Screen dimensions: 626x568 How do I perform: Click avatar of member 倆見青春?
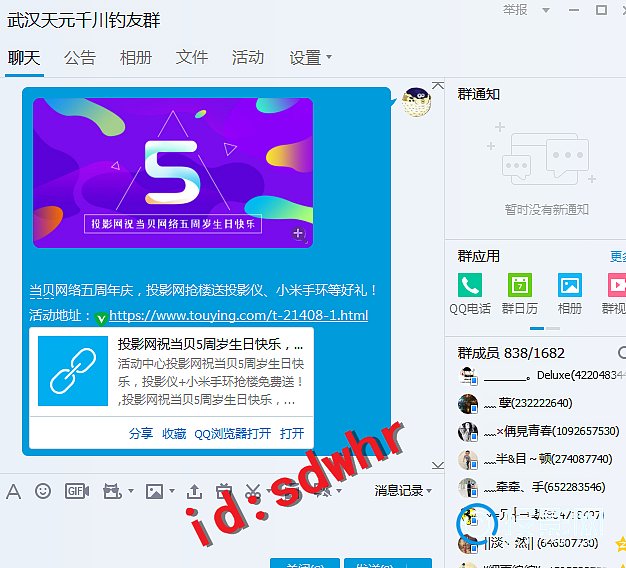pos(468,431)
